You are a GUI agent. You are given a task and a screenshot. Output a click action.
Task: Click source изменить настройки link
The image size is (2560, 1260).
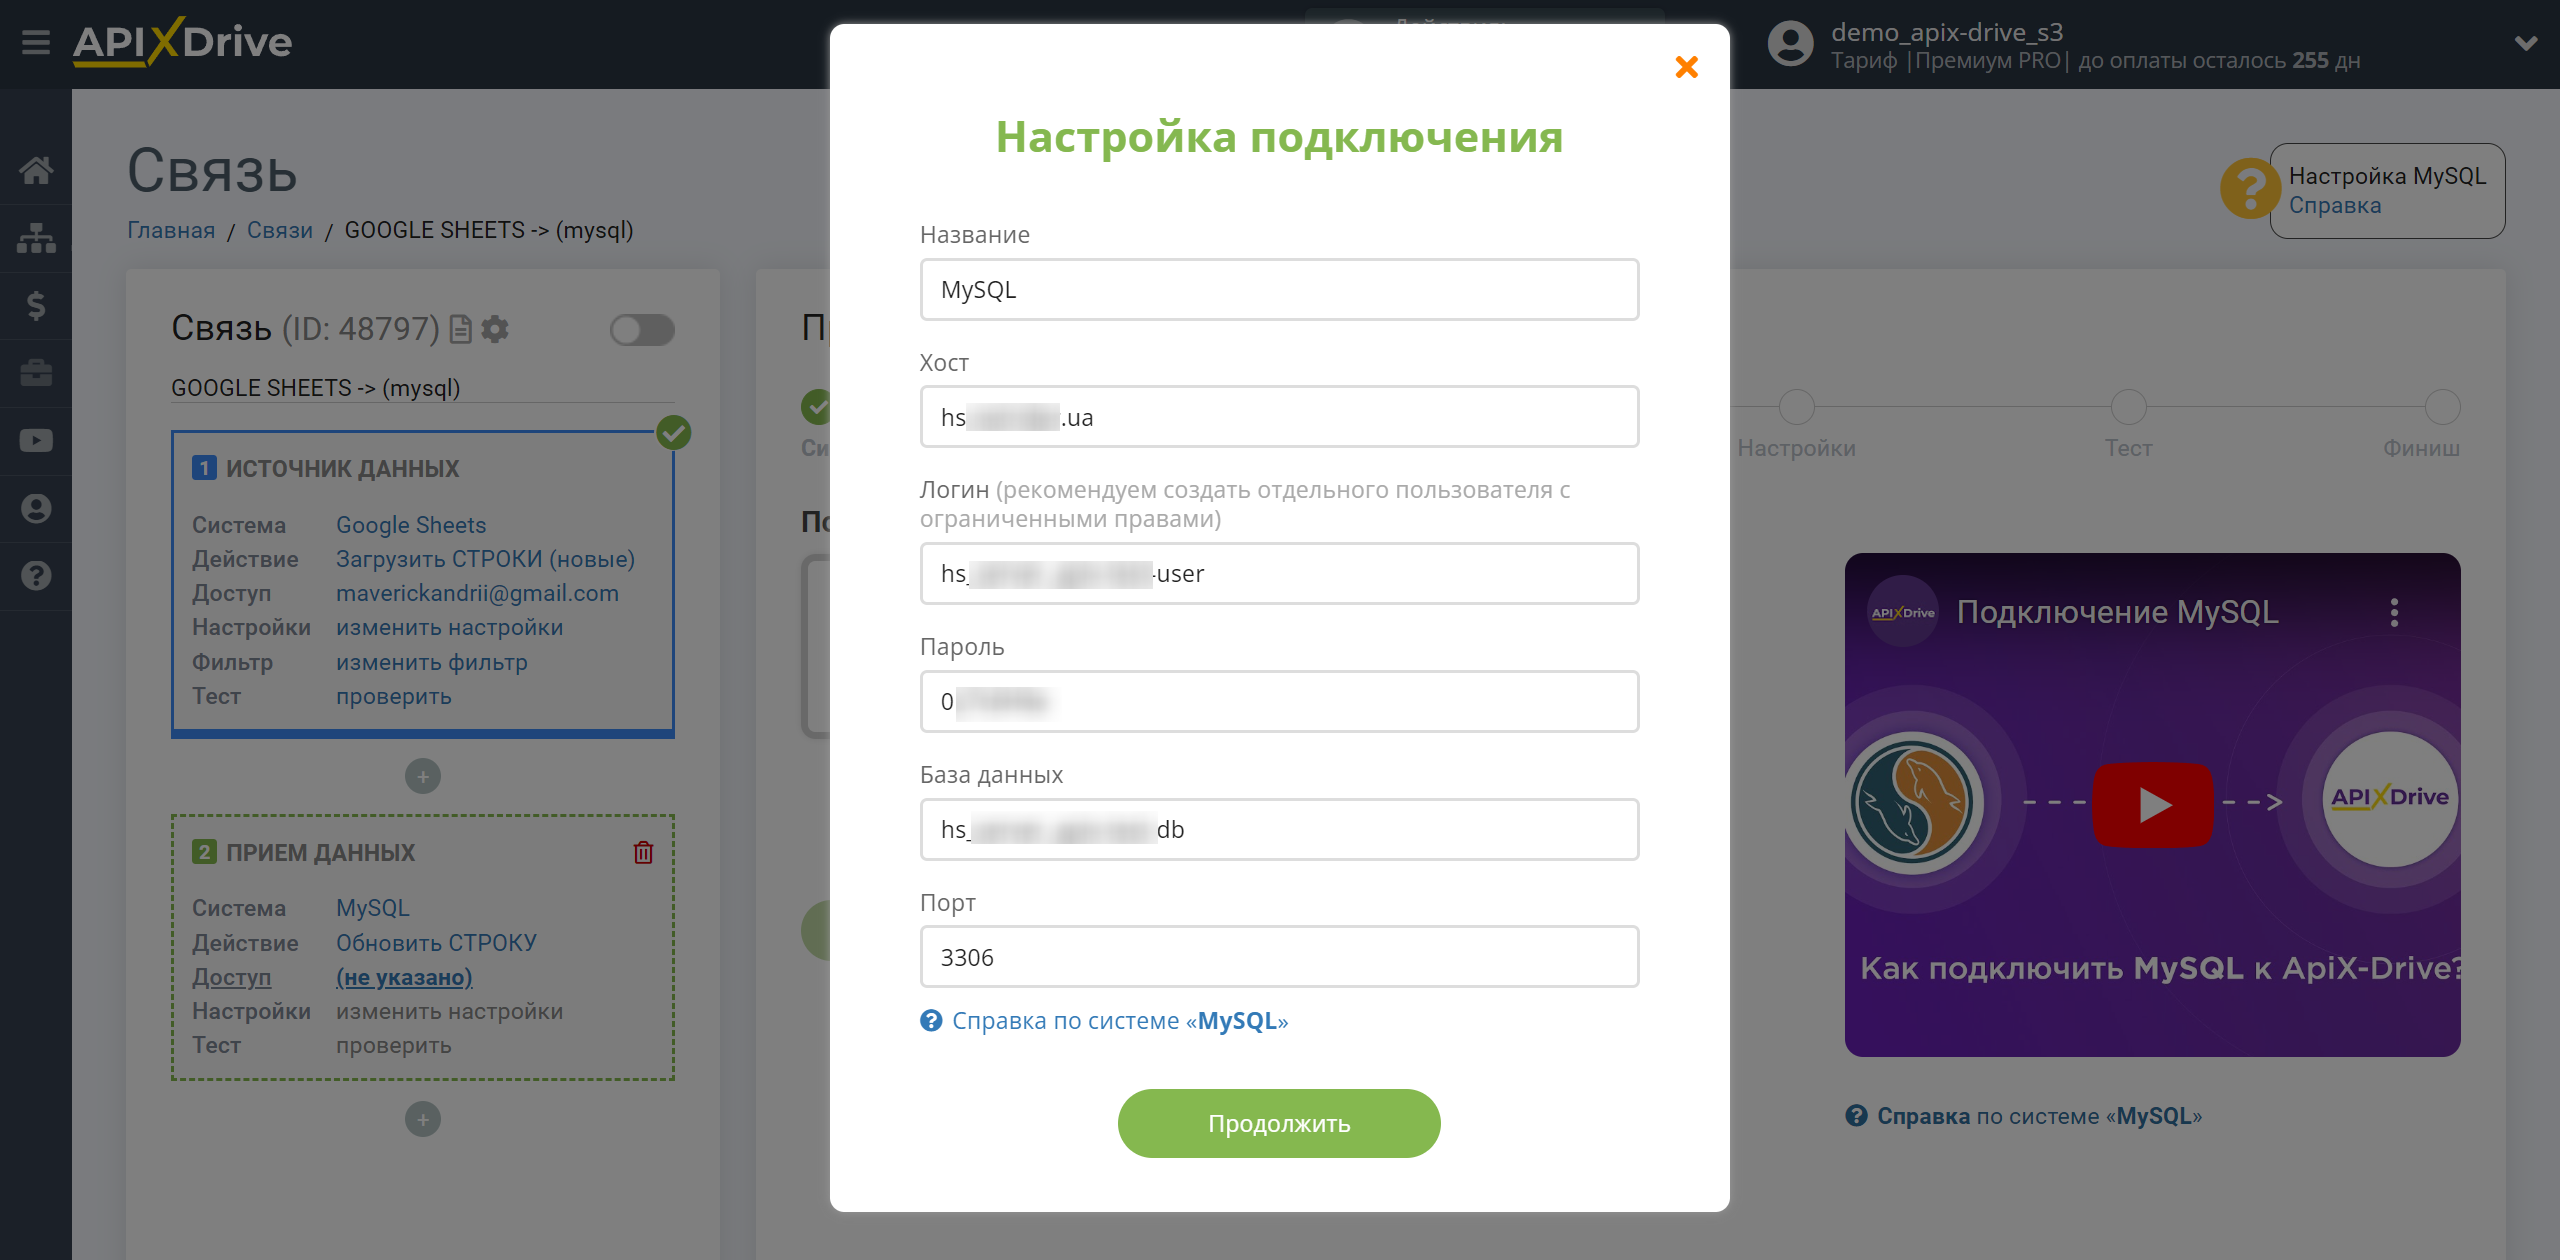point(450,627)
